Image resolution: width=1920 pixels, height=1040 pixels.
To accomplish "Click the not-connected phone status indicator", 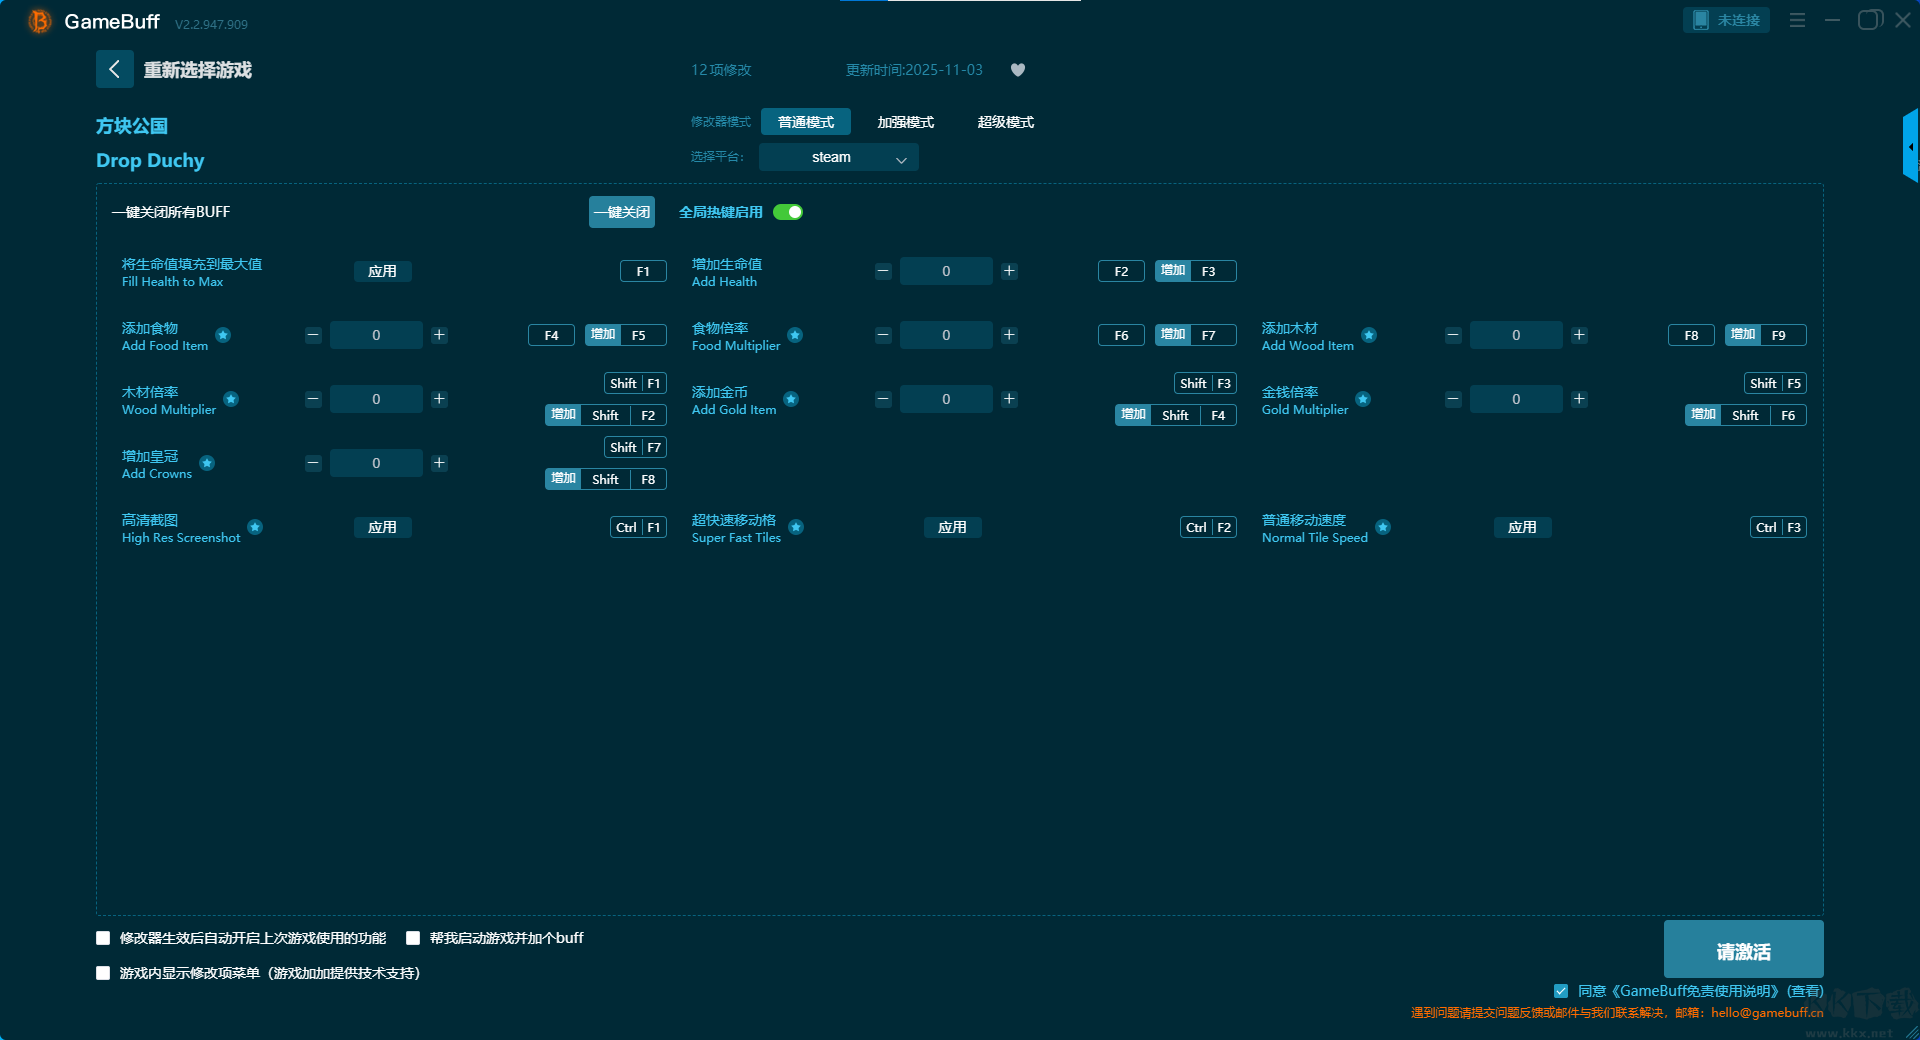I will tap(1726, 20).
